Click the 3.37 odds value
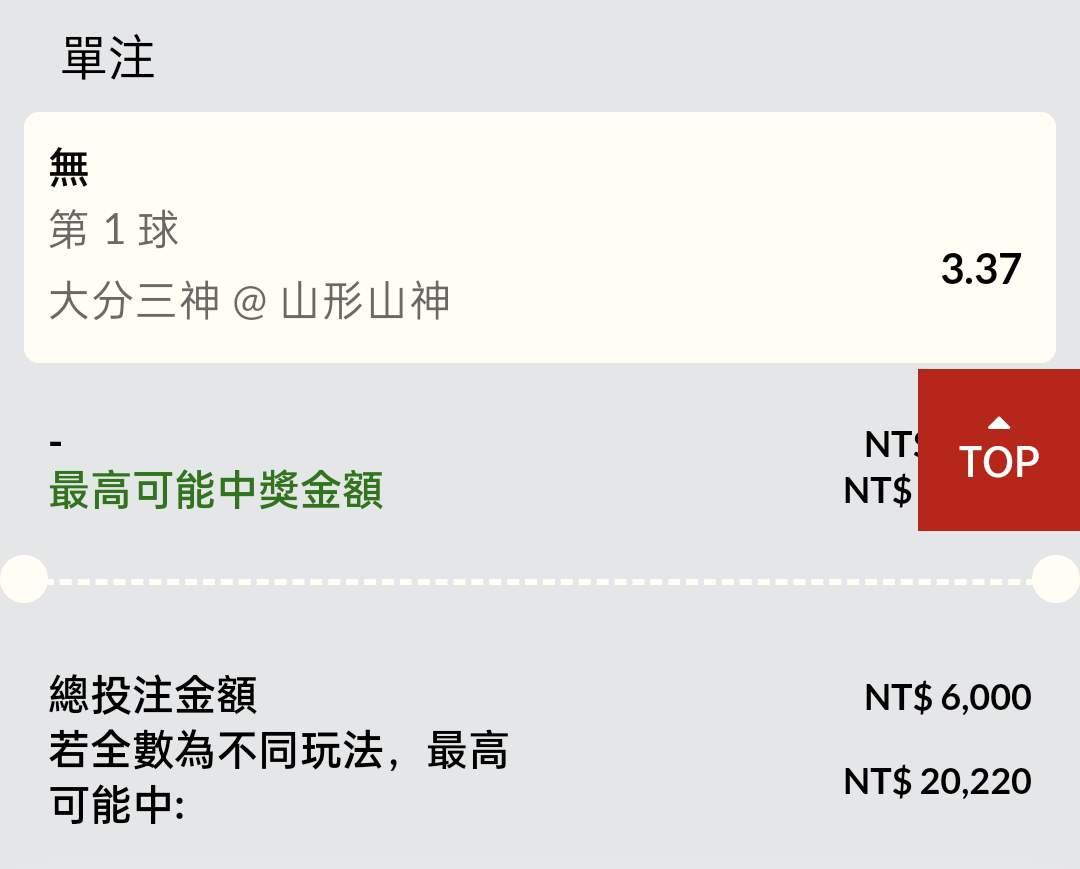The height and width of the screenshot is (869, 1080). click(x=980, y=269)
